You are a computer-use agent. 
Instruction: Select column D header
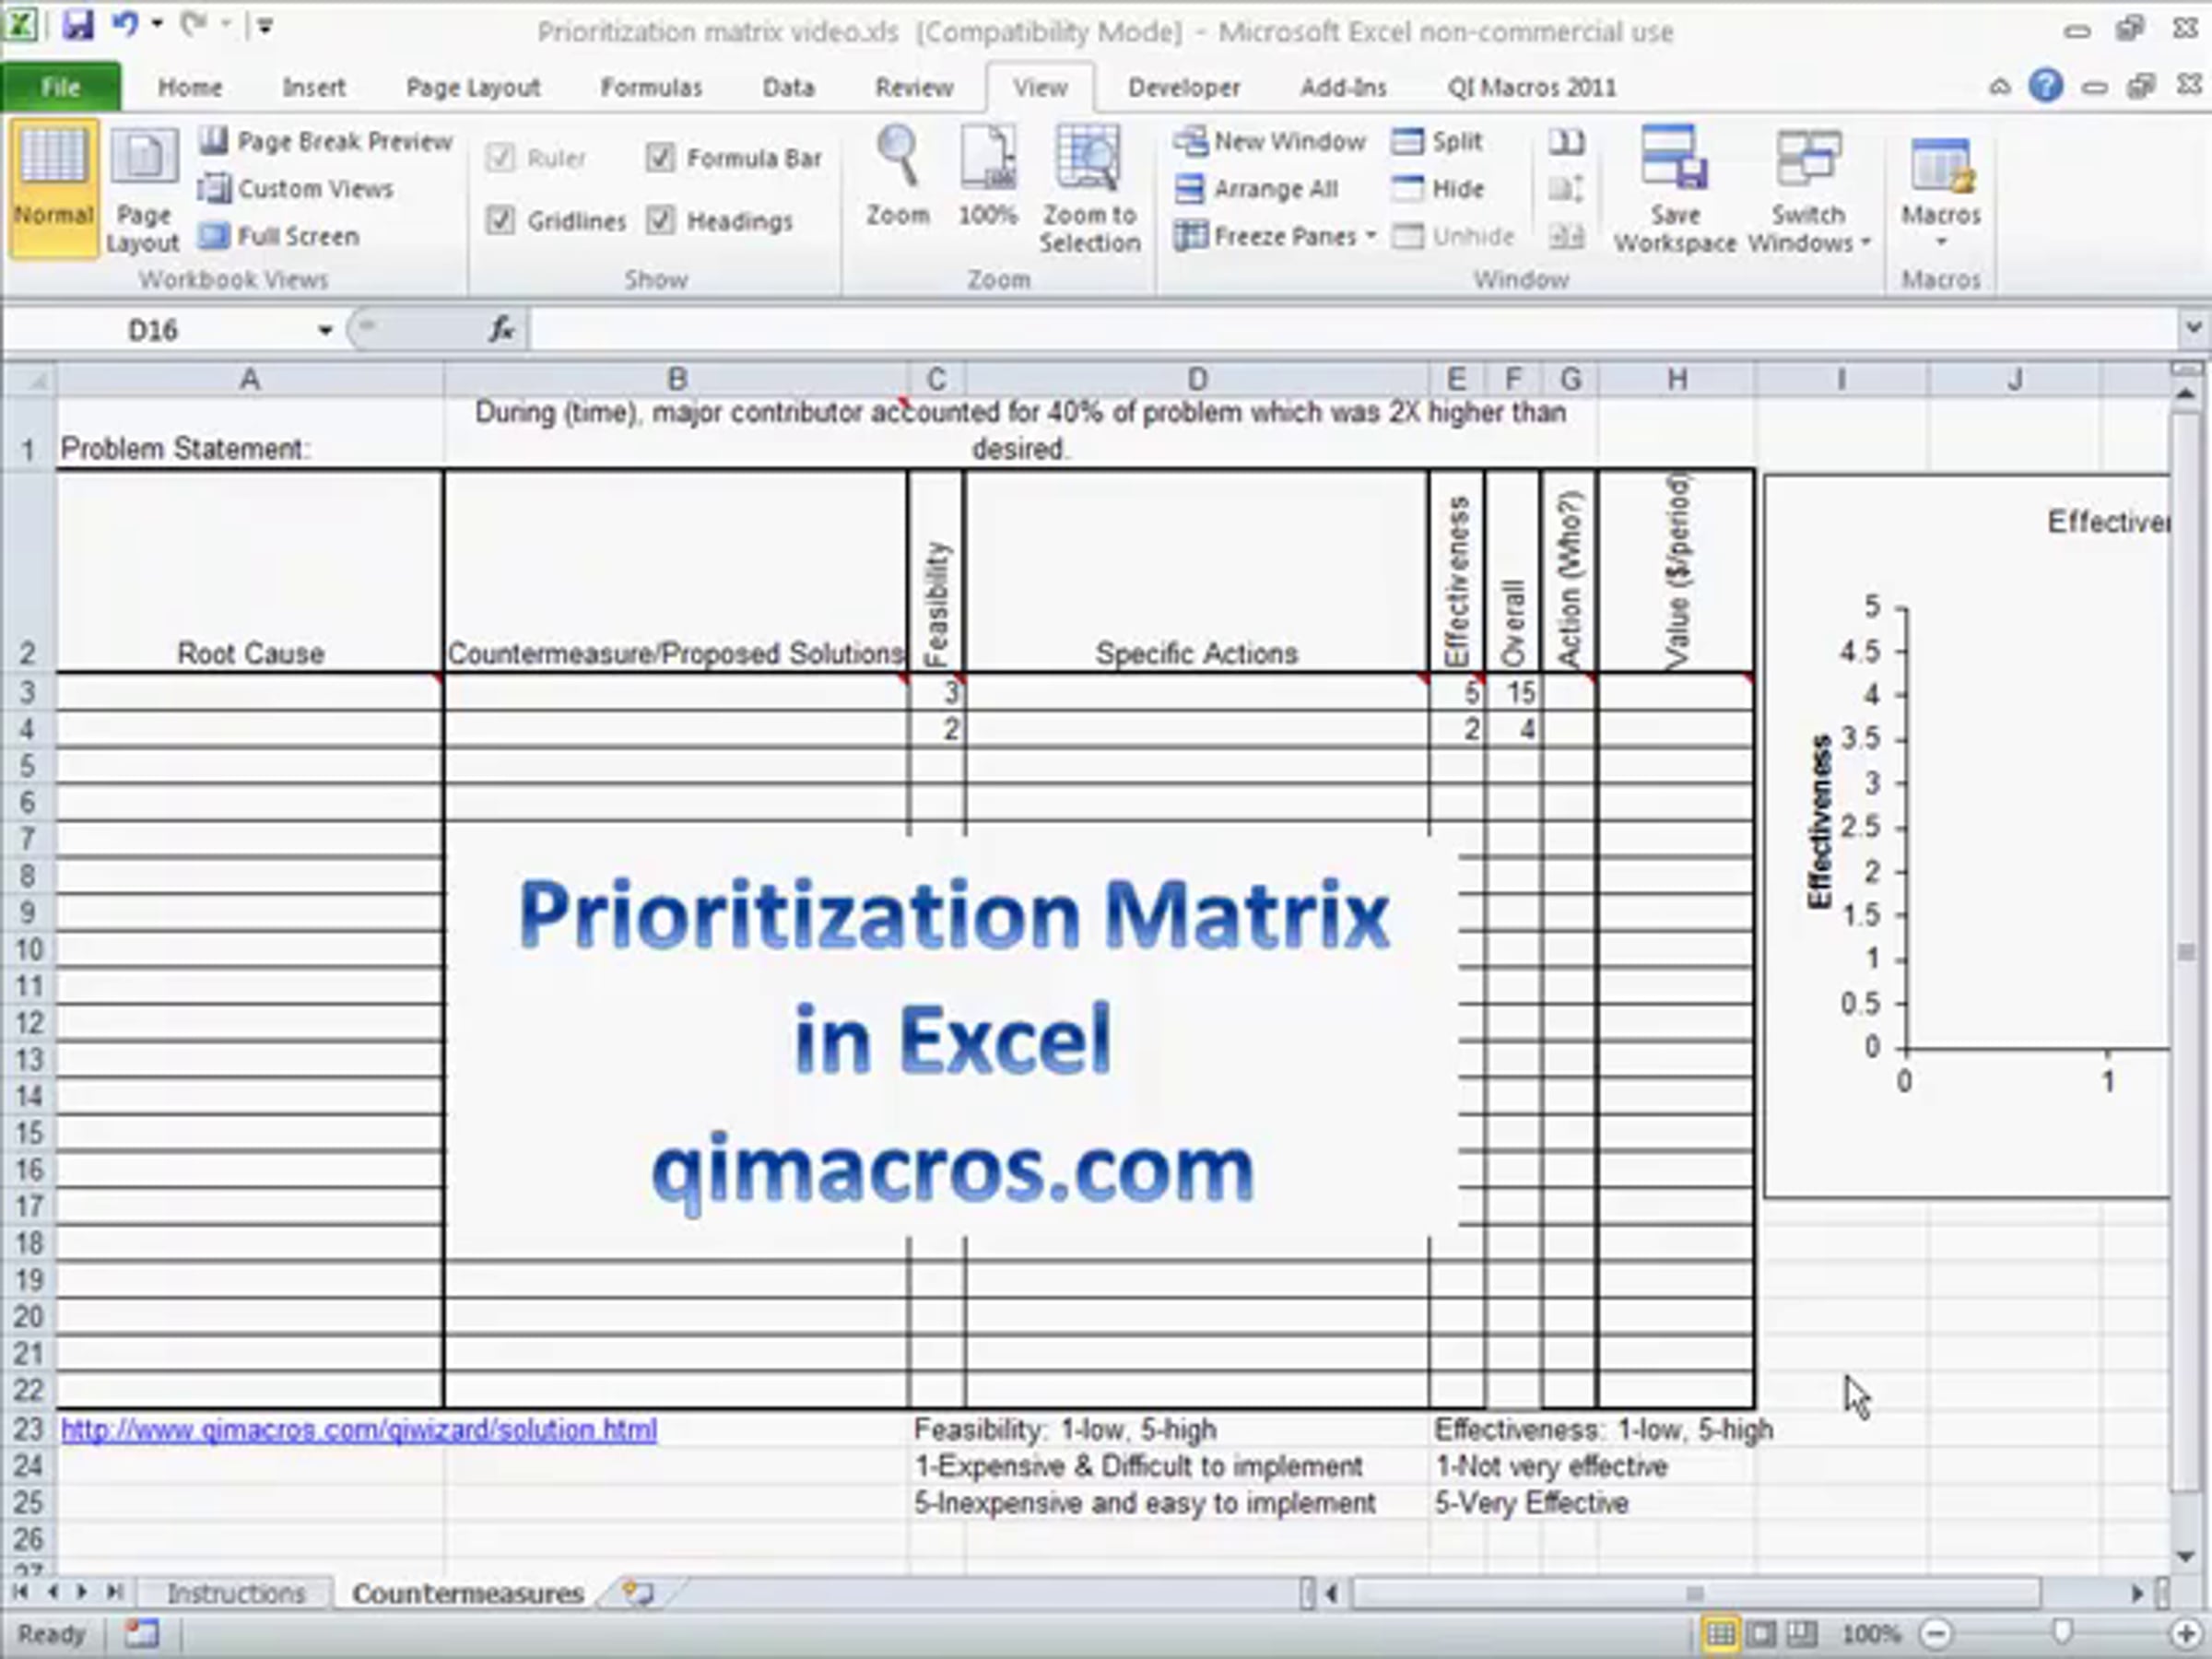coord(1197,380)
